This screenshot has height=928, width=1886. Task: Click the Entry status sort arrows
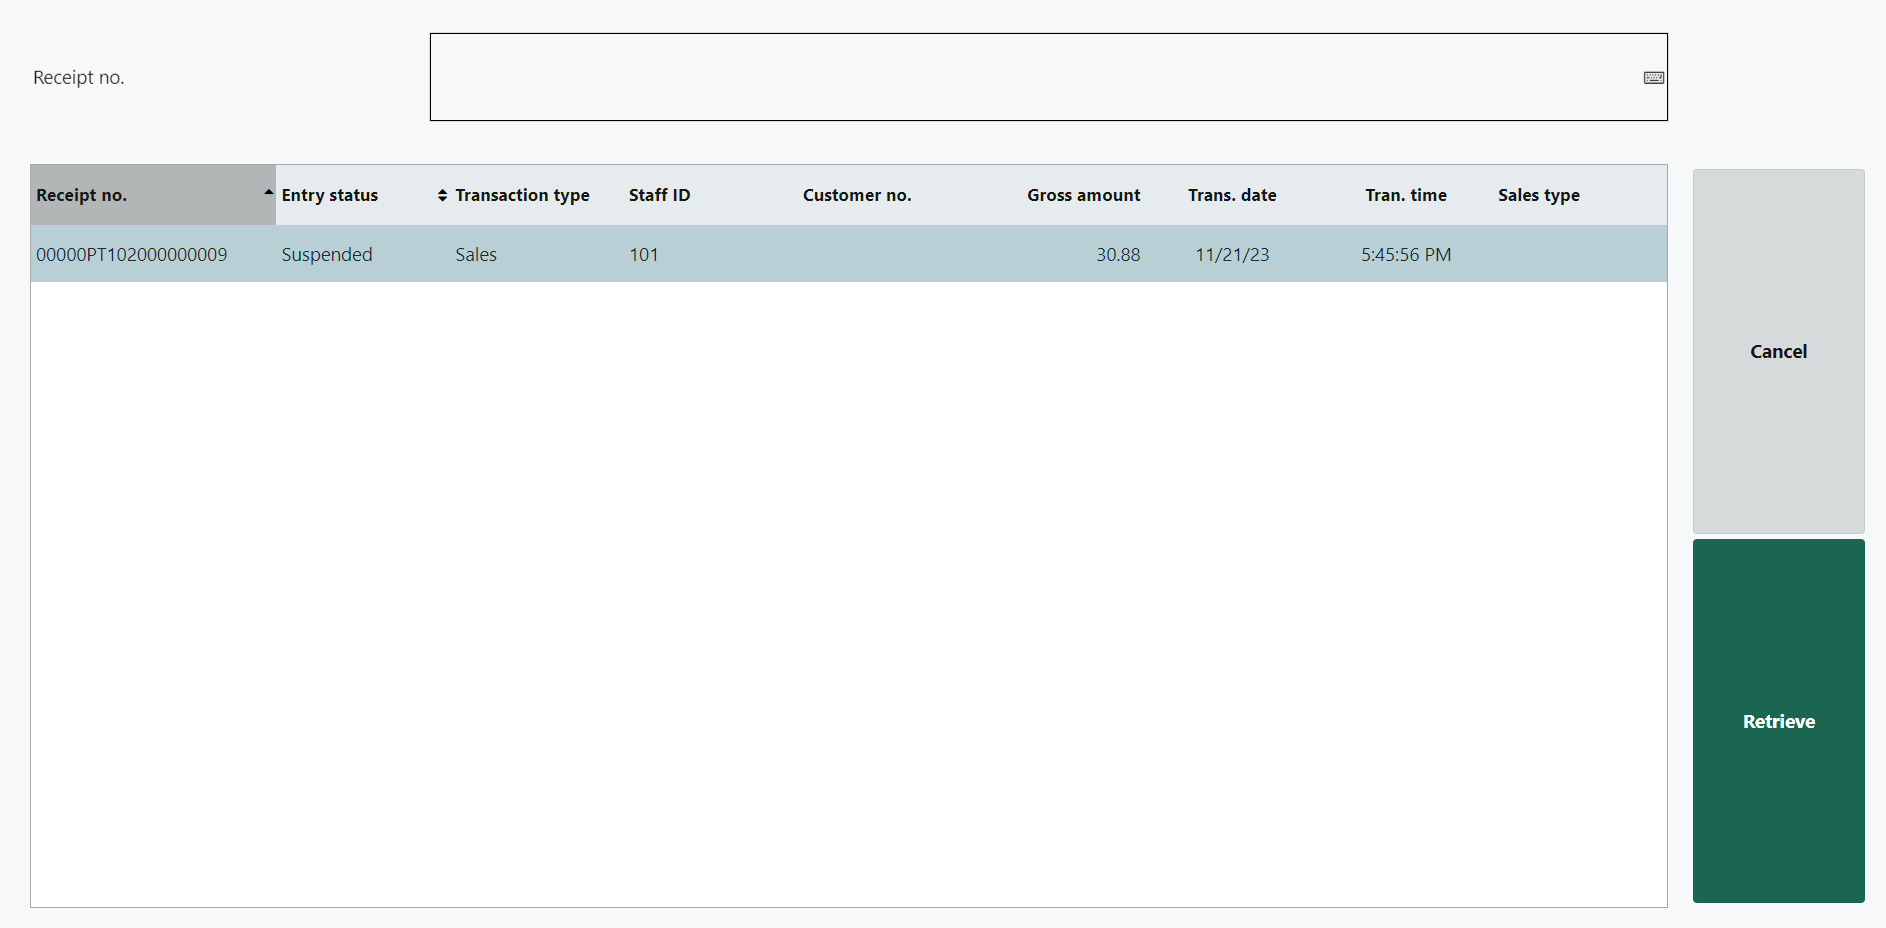click(x=442, y=195)
